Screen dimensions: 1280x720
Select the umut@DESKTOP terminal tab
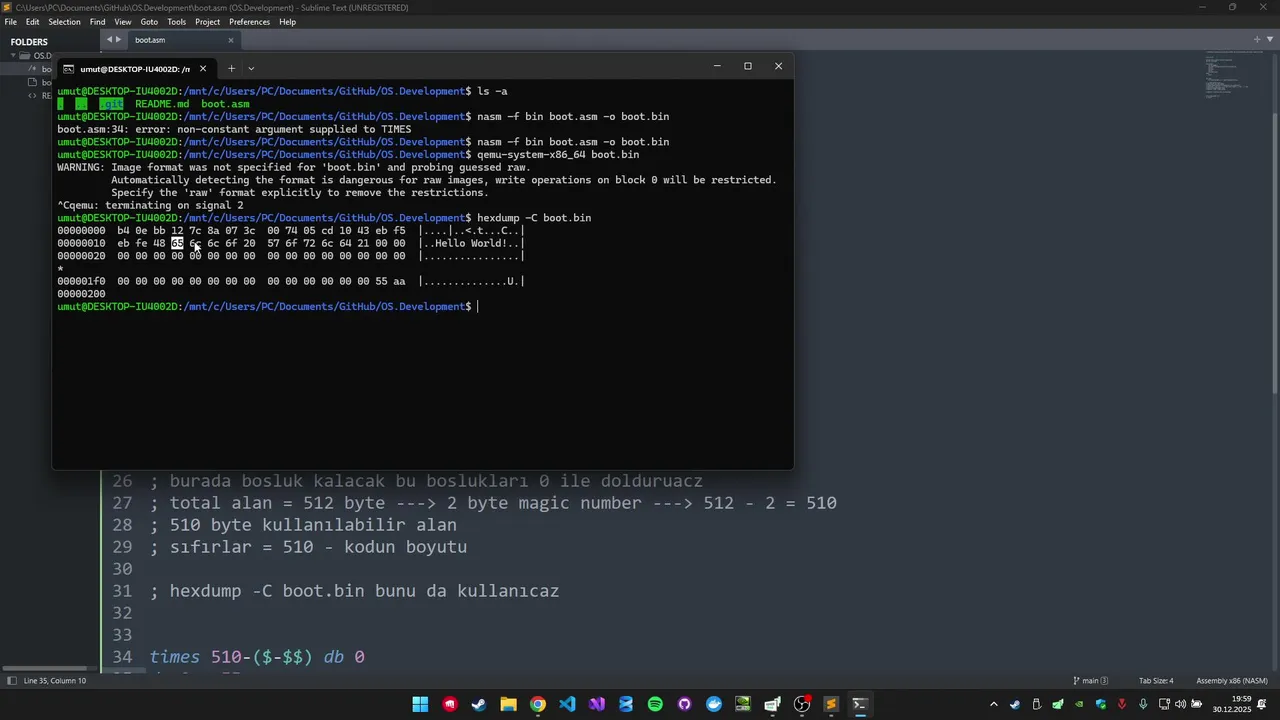click(135, 69)
